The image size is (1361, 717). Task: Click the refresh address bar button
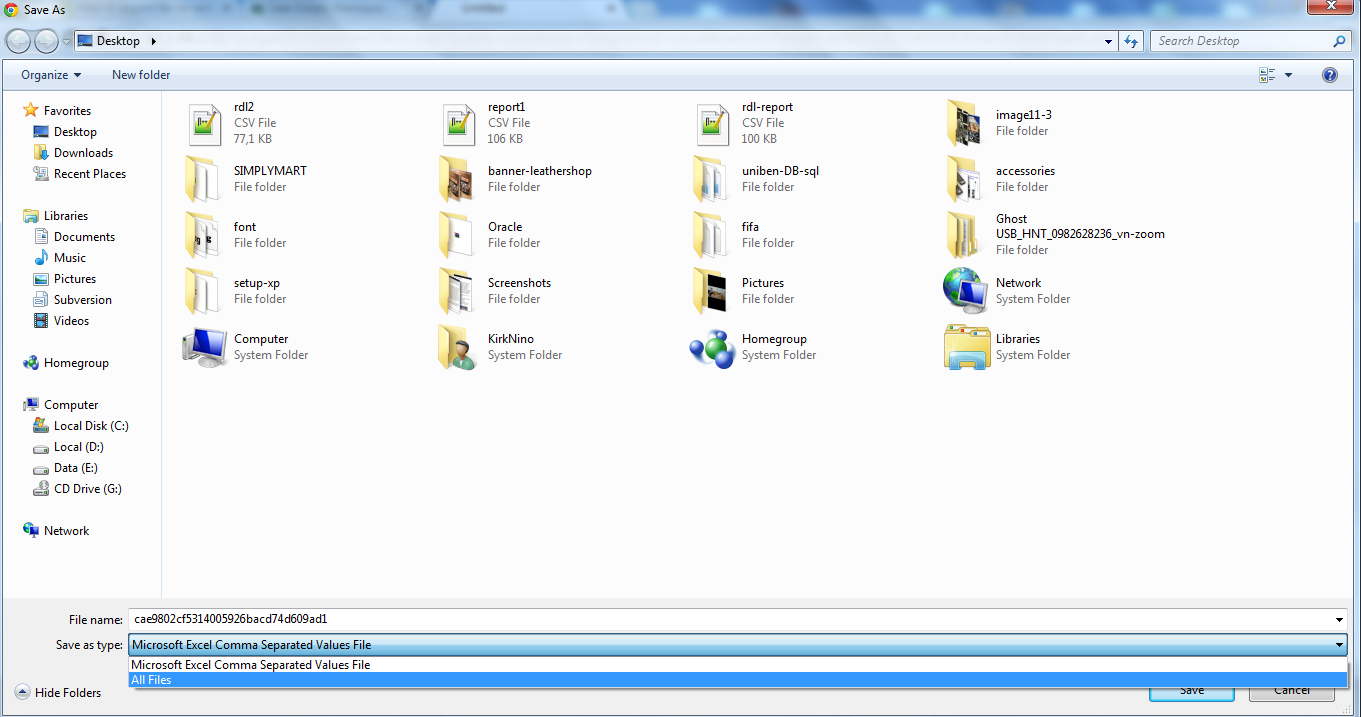[1131, 41]
